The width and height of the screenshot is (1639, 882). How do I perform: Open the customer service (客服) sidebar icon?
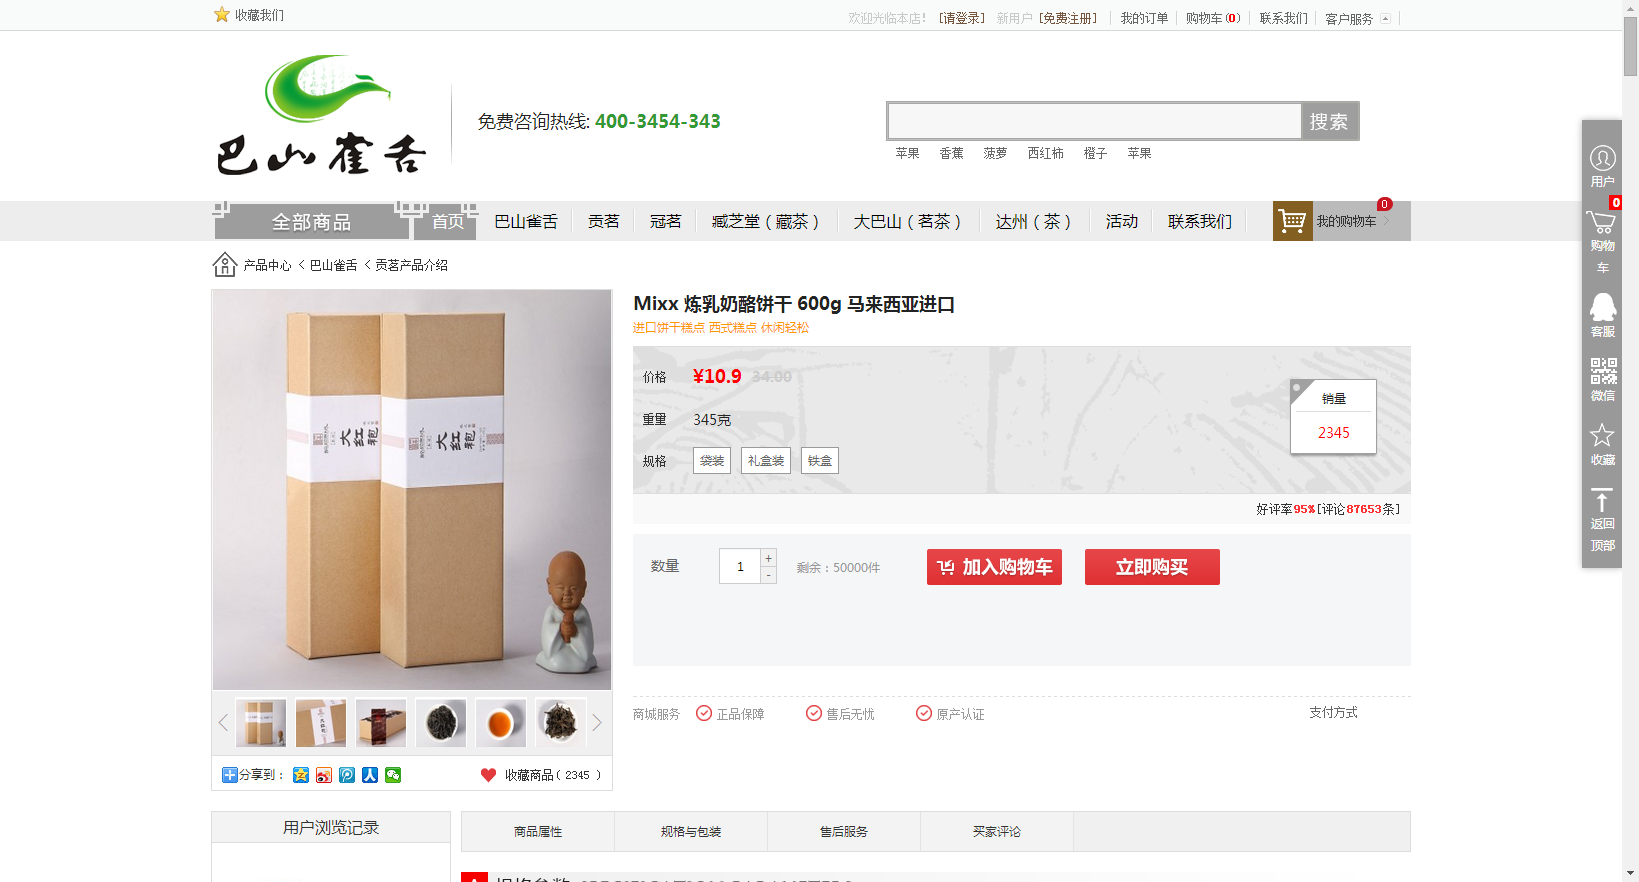(1602, 308)
